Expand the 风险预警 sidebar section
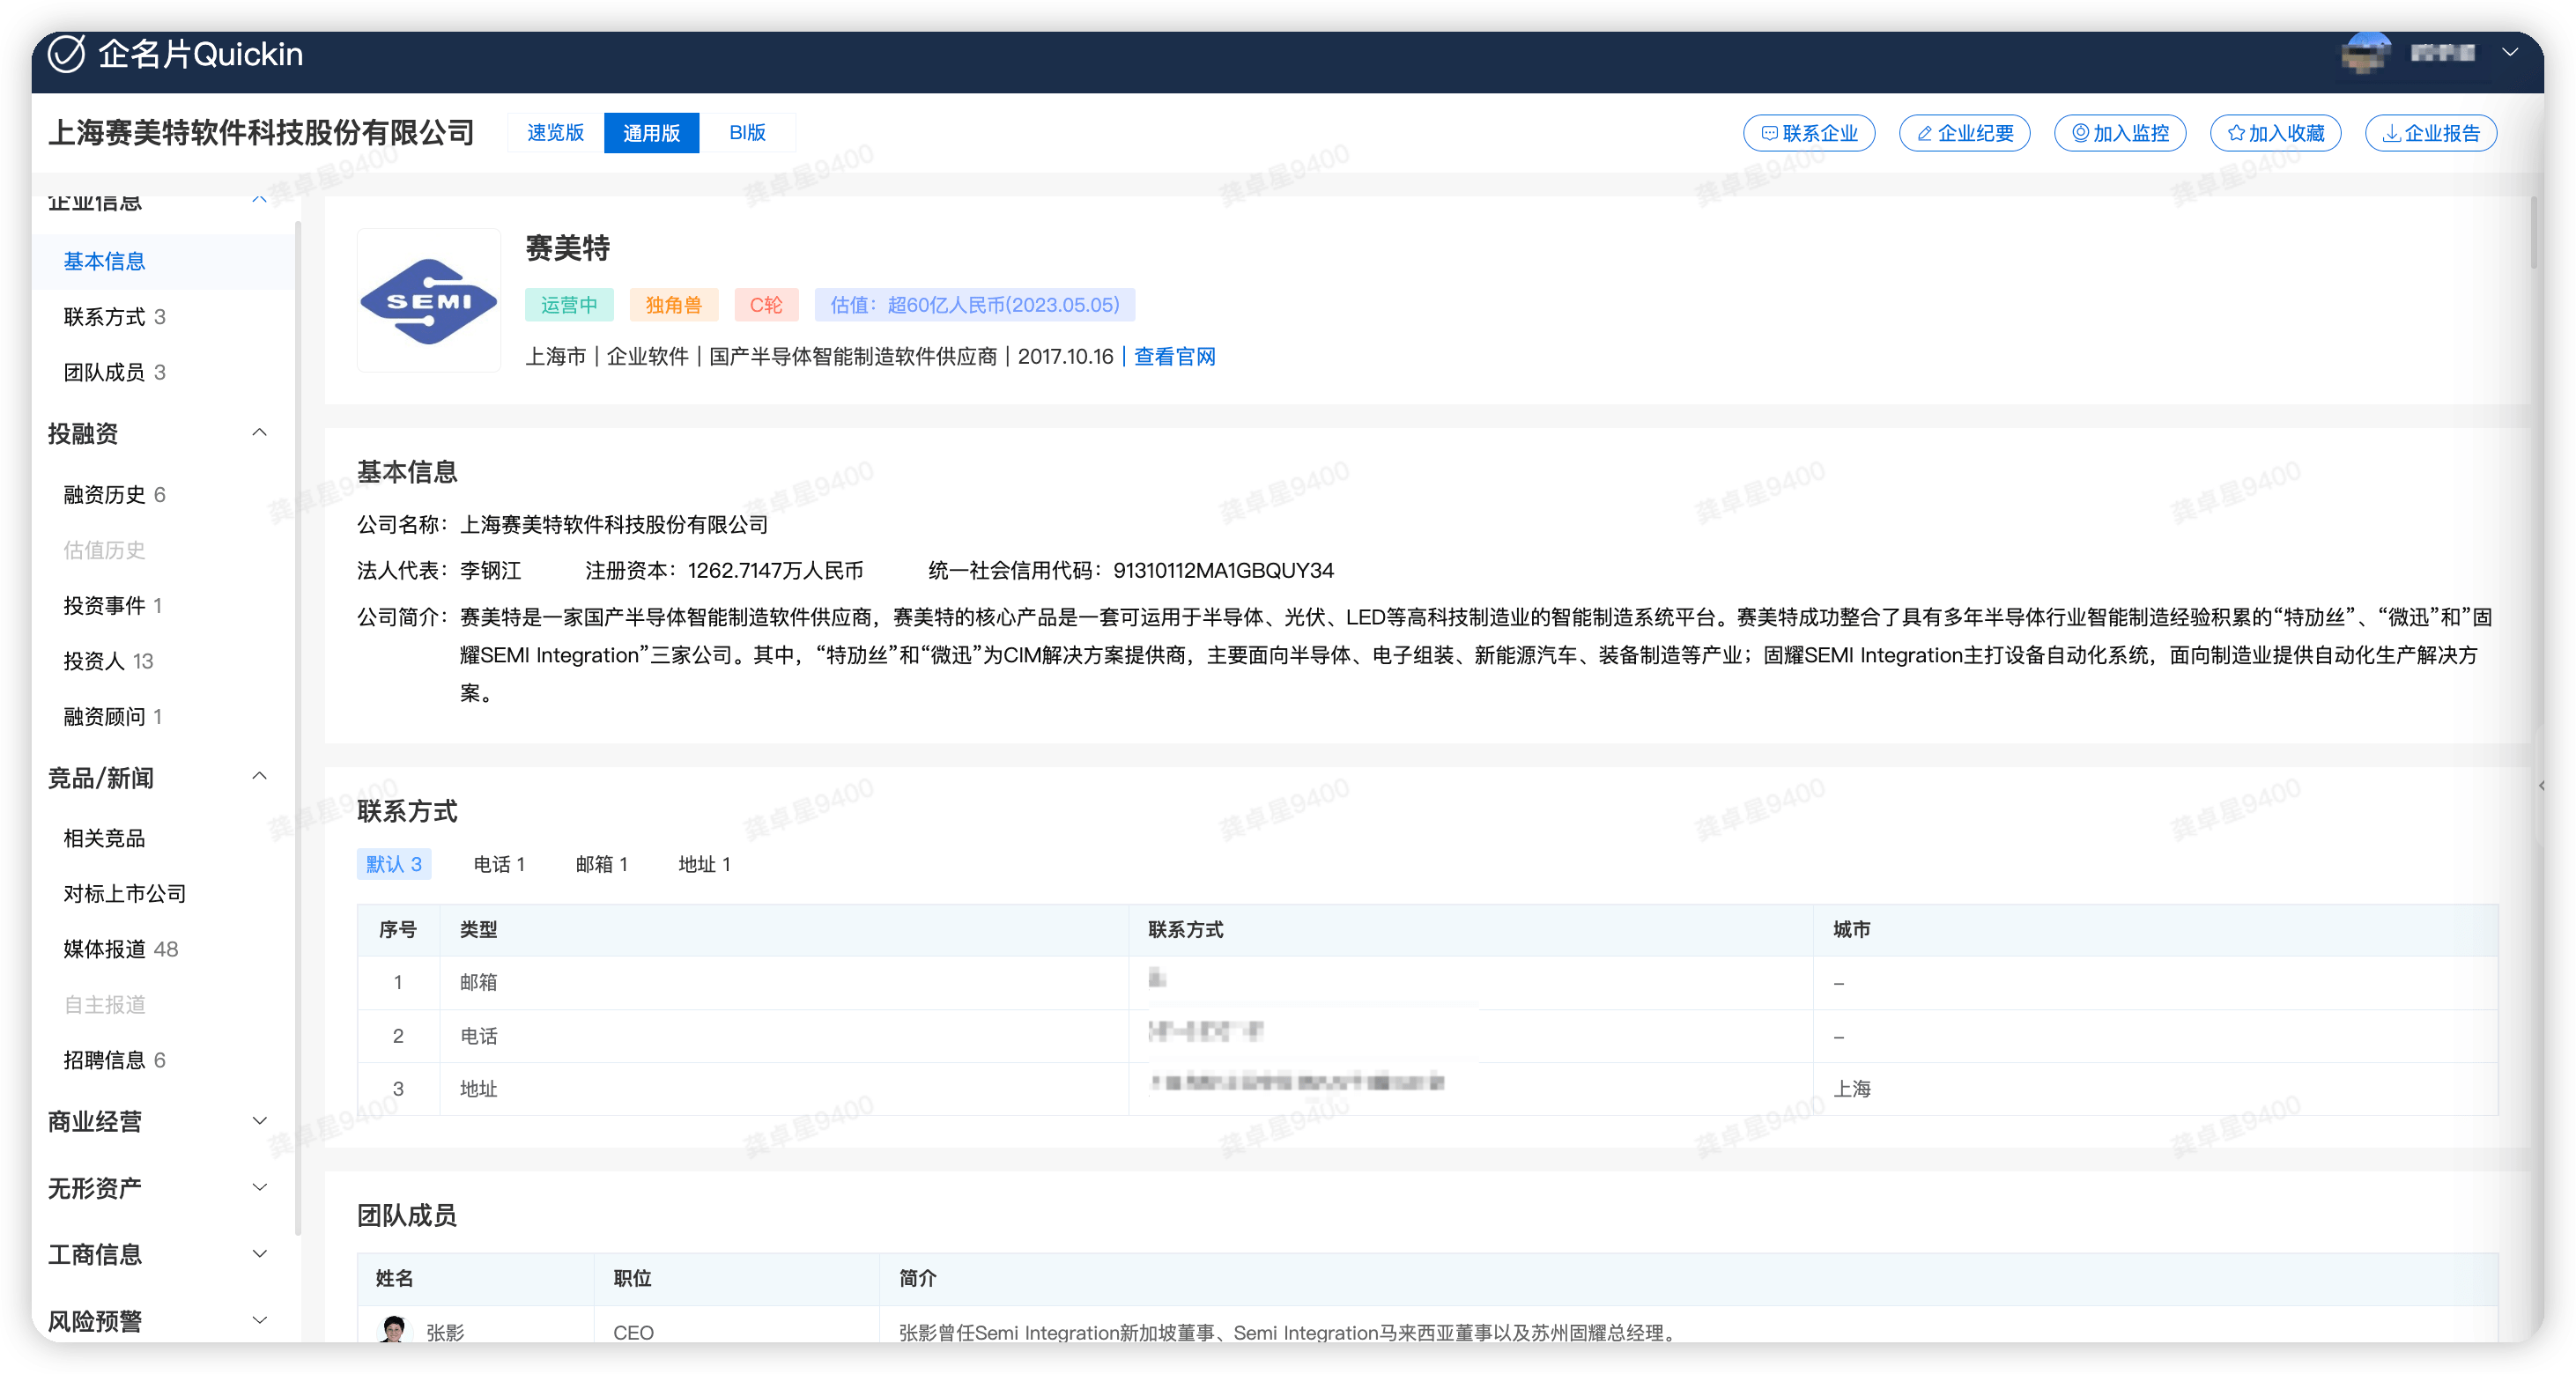This screenshot has width=2576, height=1374. pyautogui.click(x=259, y=1320)
